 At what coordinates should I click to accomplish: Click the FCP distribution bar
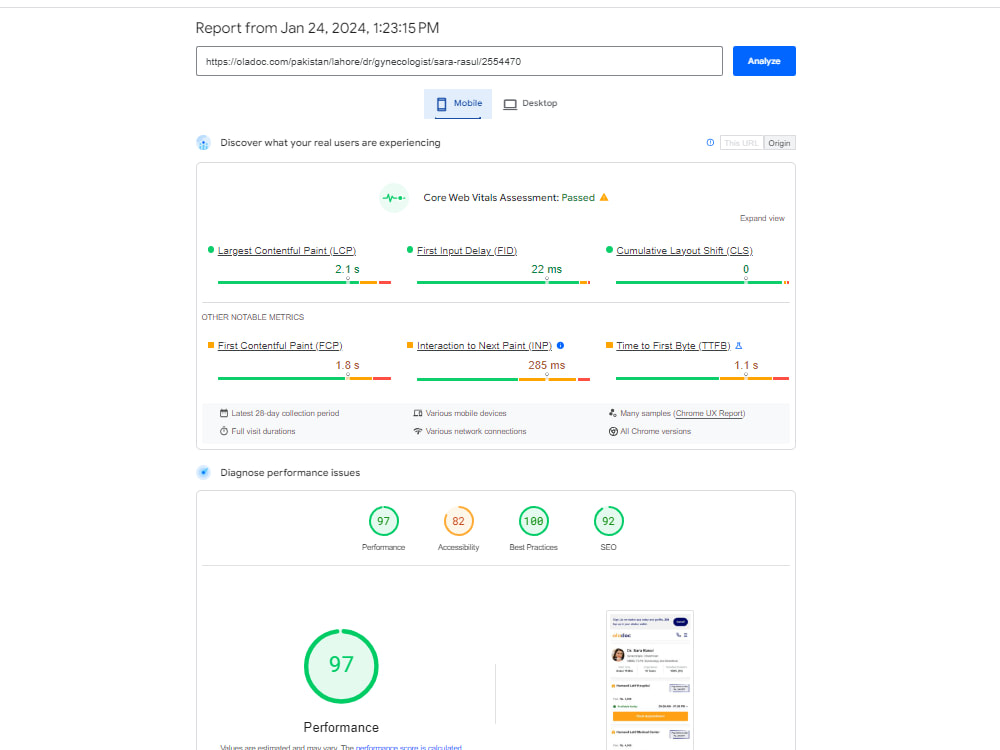(x=304, y=378)
